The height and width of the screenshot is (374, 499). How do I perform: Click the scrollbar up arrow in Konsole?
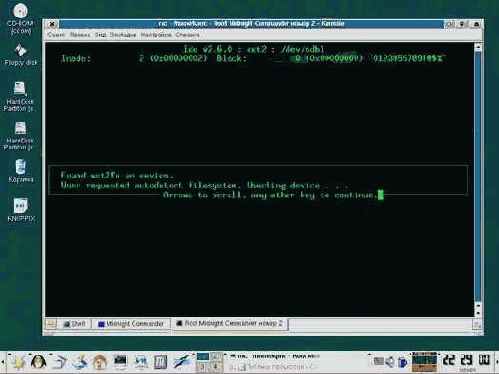click(x=478, y=47)
